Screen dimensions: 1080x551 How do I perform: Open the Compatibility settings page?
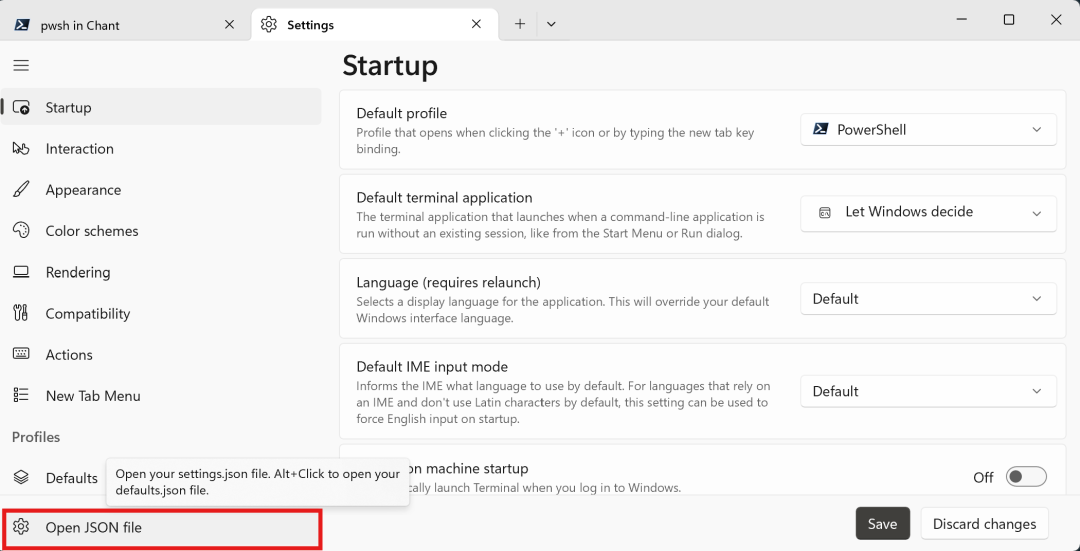[87, 314]
